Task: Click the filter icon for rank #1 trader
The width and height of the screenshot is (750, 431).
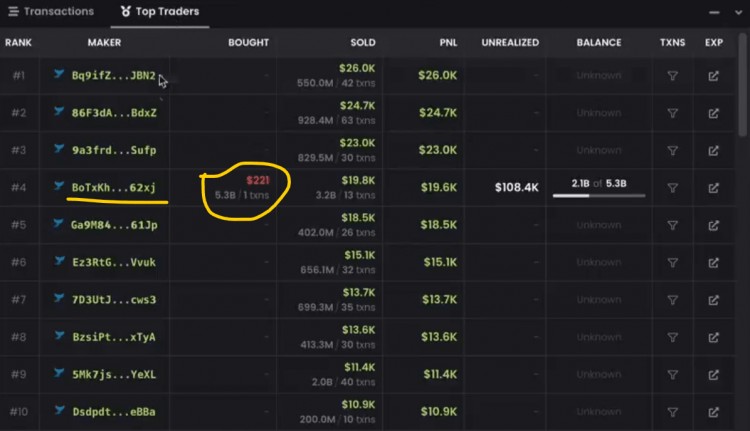Action: tap(672, 76)
